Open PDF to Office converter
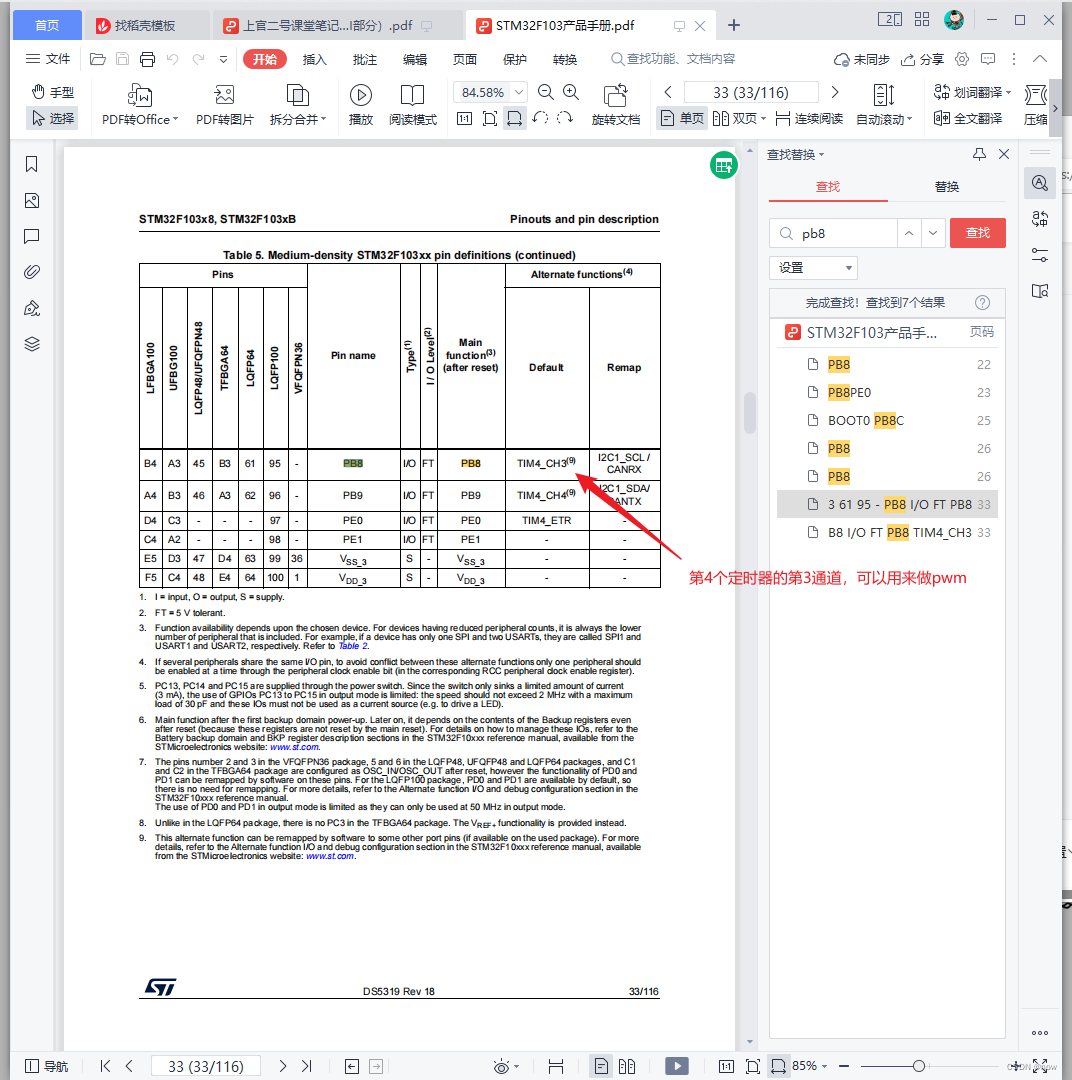 click(140, 105)
